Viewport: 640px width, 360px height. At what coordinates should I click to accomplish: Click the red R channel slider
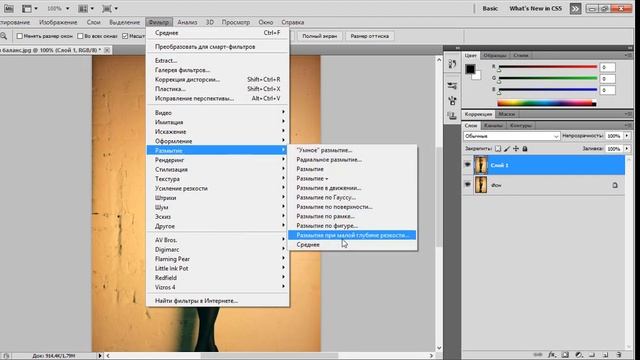[548, 67]
